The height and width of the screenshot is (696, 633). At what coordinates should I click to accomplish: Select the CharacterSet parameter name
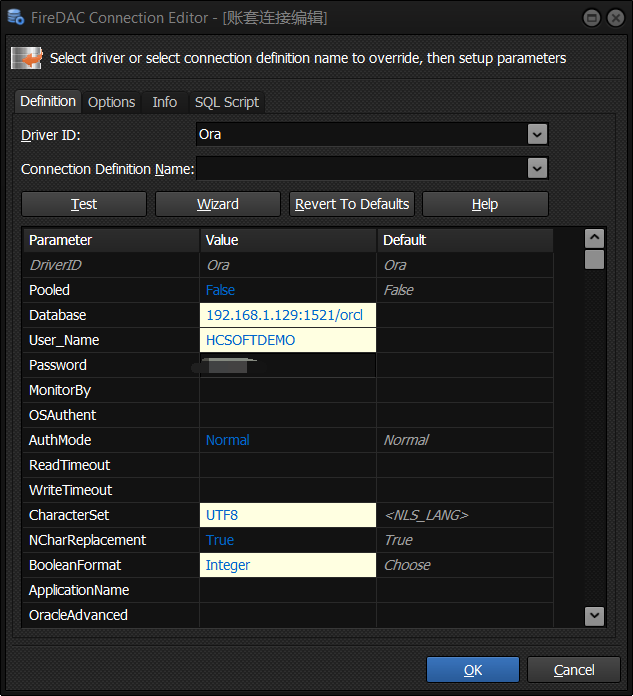(x=69, y=515)
